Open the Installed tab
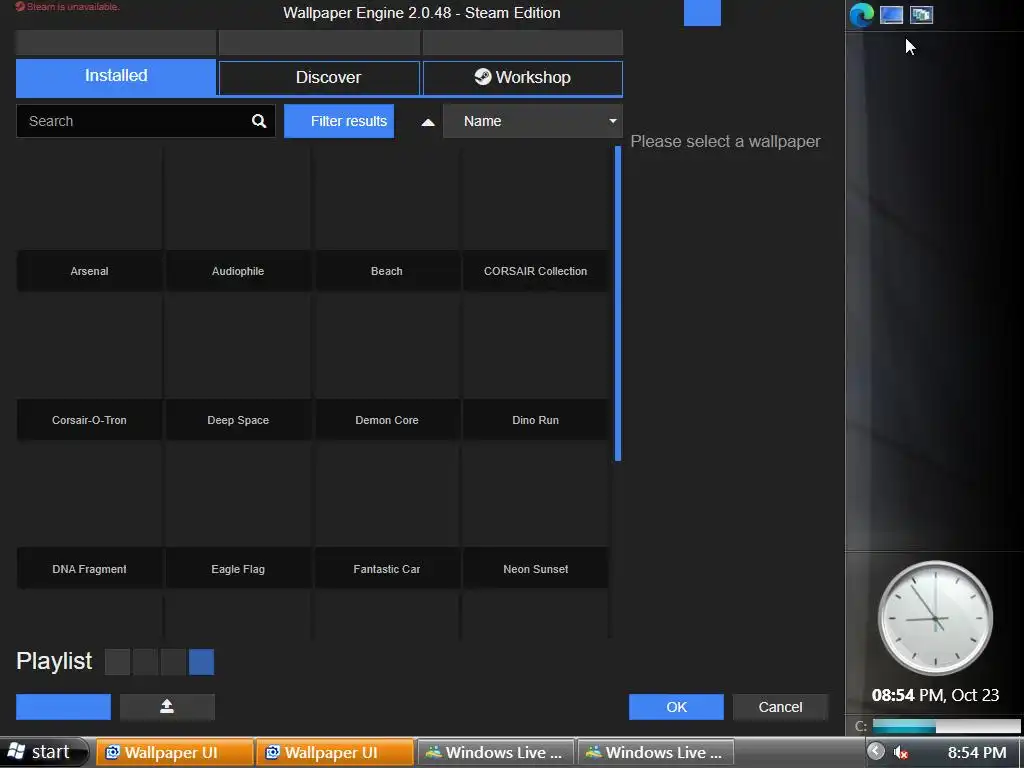 (116, 77)
